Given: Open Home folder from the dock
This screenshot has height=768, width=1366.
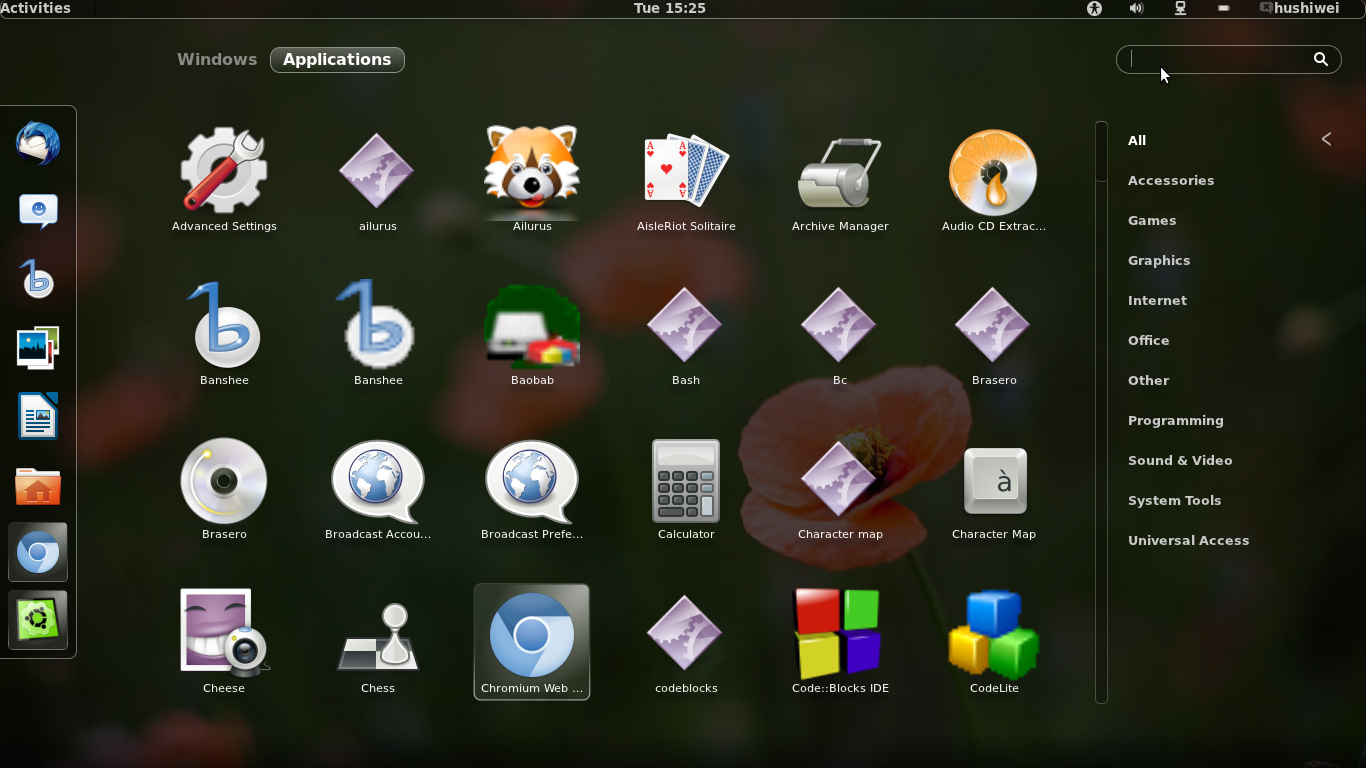Looking at the screenshot, I should (x=38, y=485).
